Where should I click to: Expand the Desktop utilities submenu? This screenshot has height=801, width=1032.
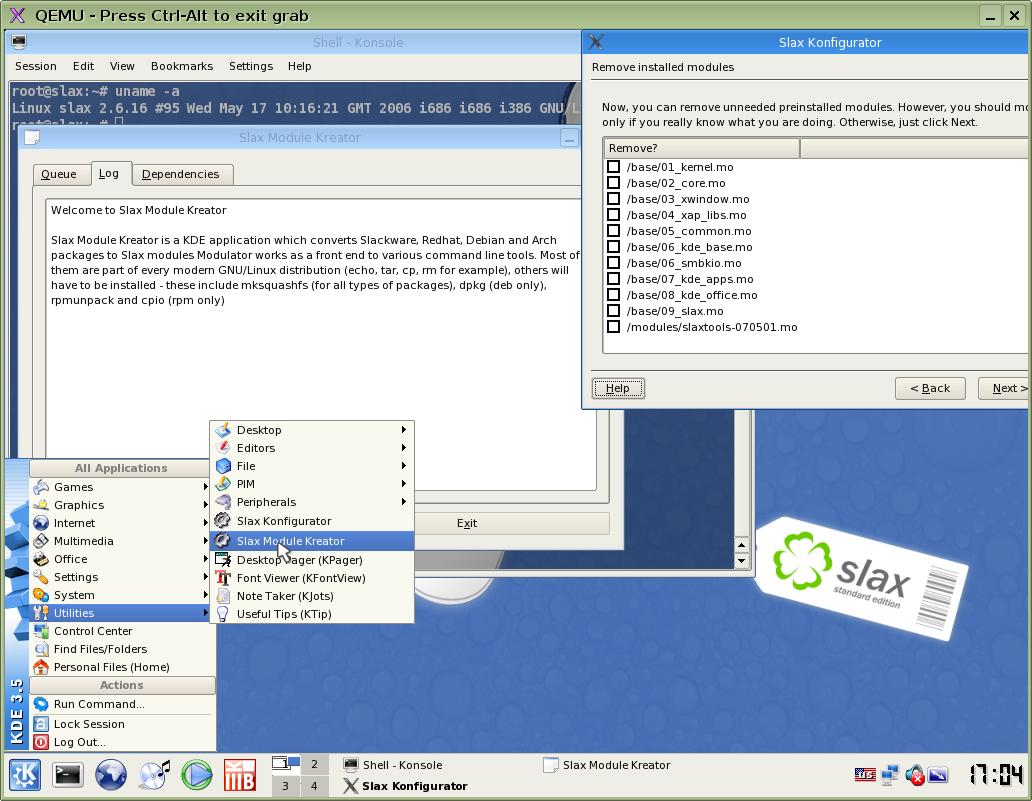click(312, 430)
